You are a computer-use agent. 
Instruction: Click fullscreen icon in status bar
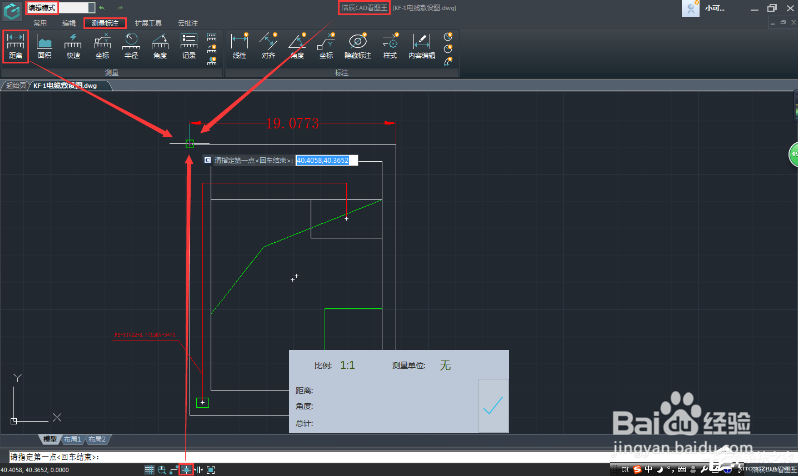pos(211,470)
